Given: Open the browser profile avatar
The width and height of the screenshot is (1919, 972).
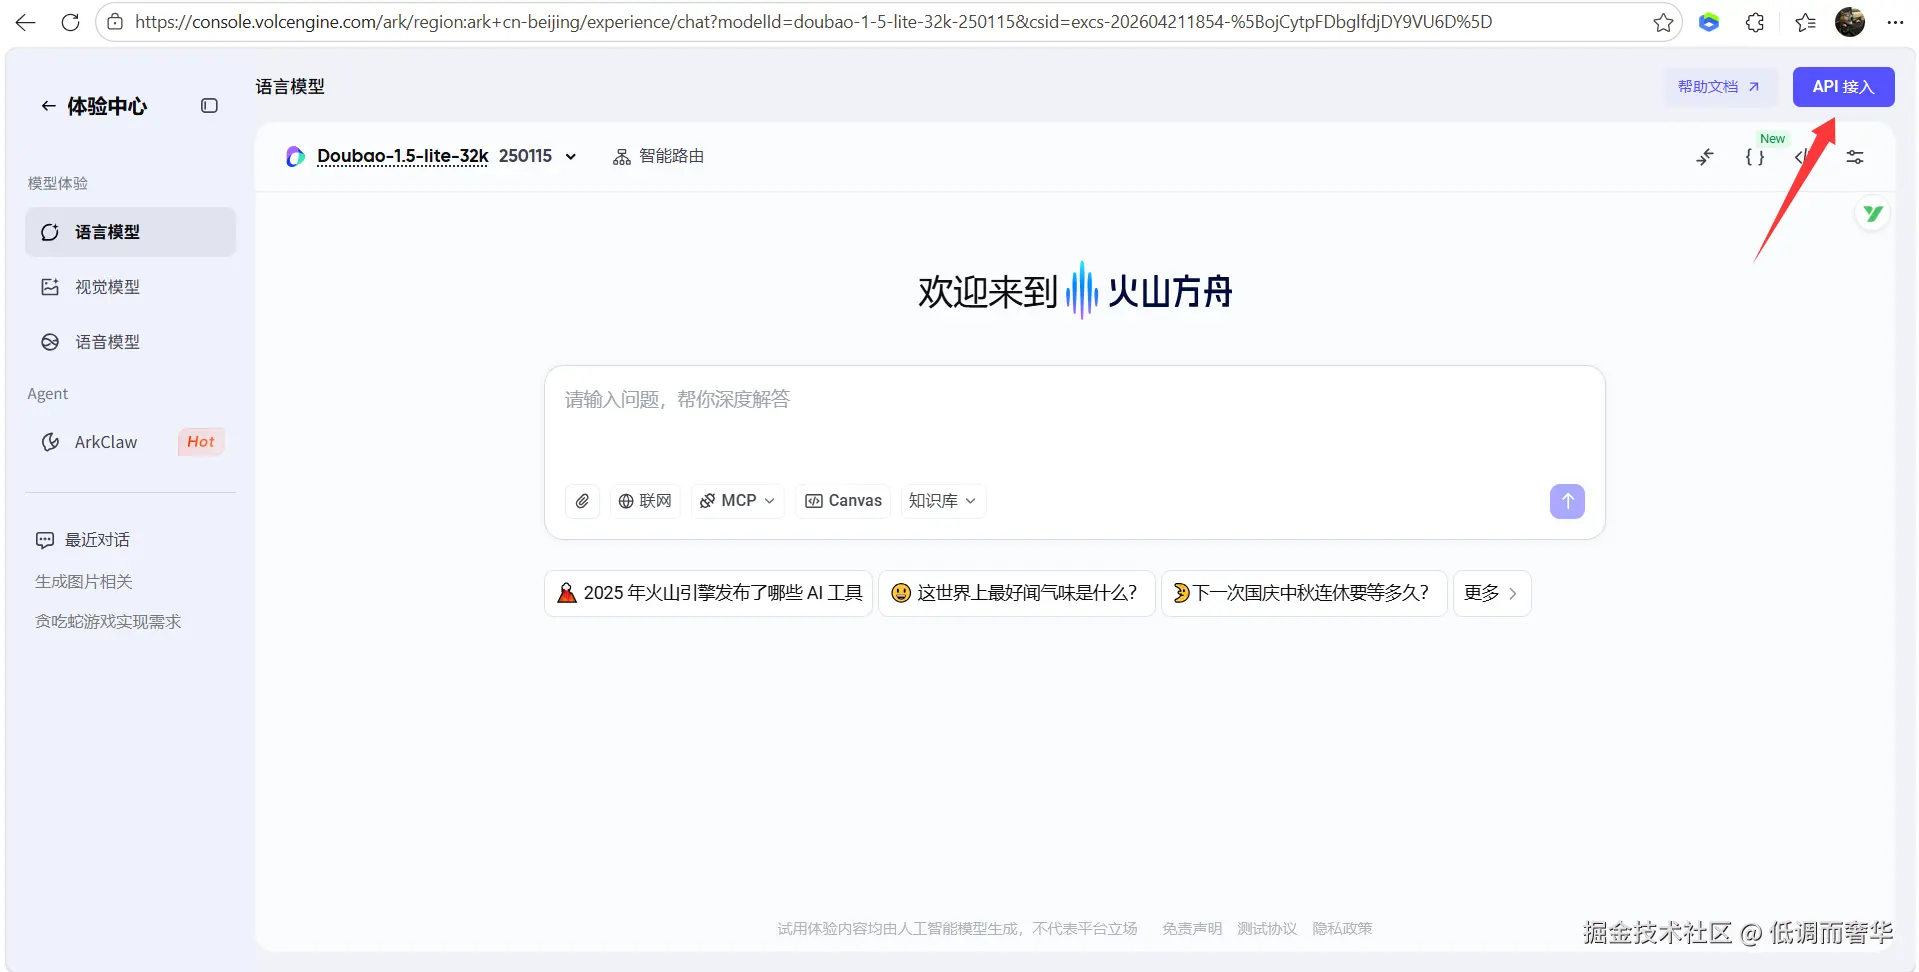Looking at the screenshot, I should pos(1850,22).
